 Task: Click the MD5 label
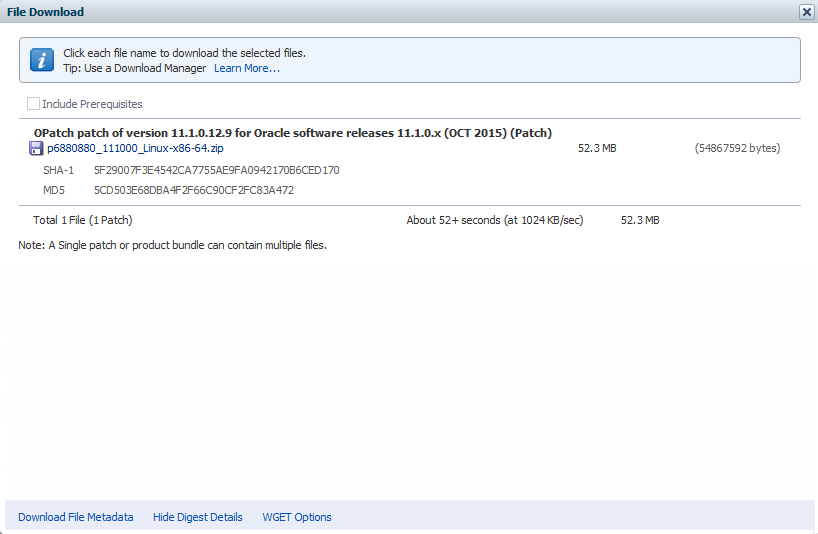tap(54, 190)
